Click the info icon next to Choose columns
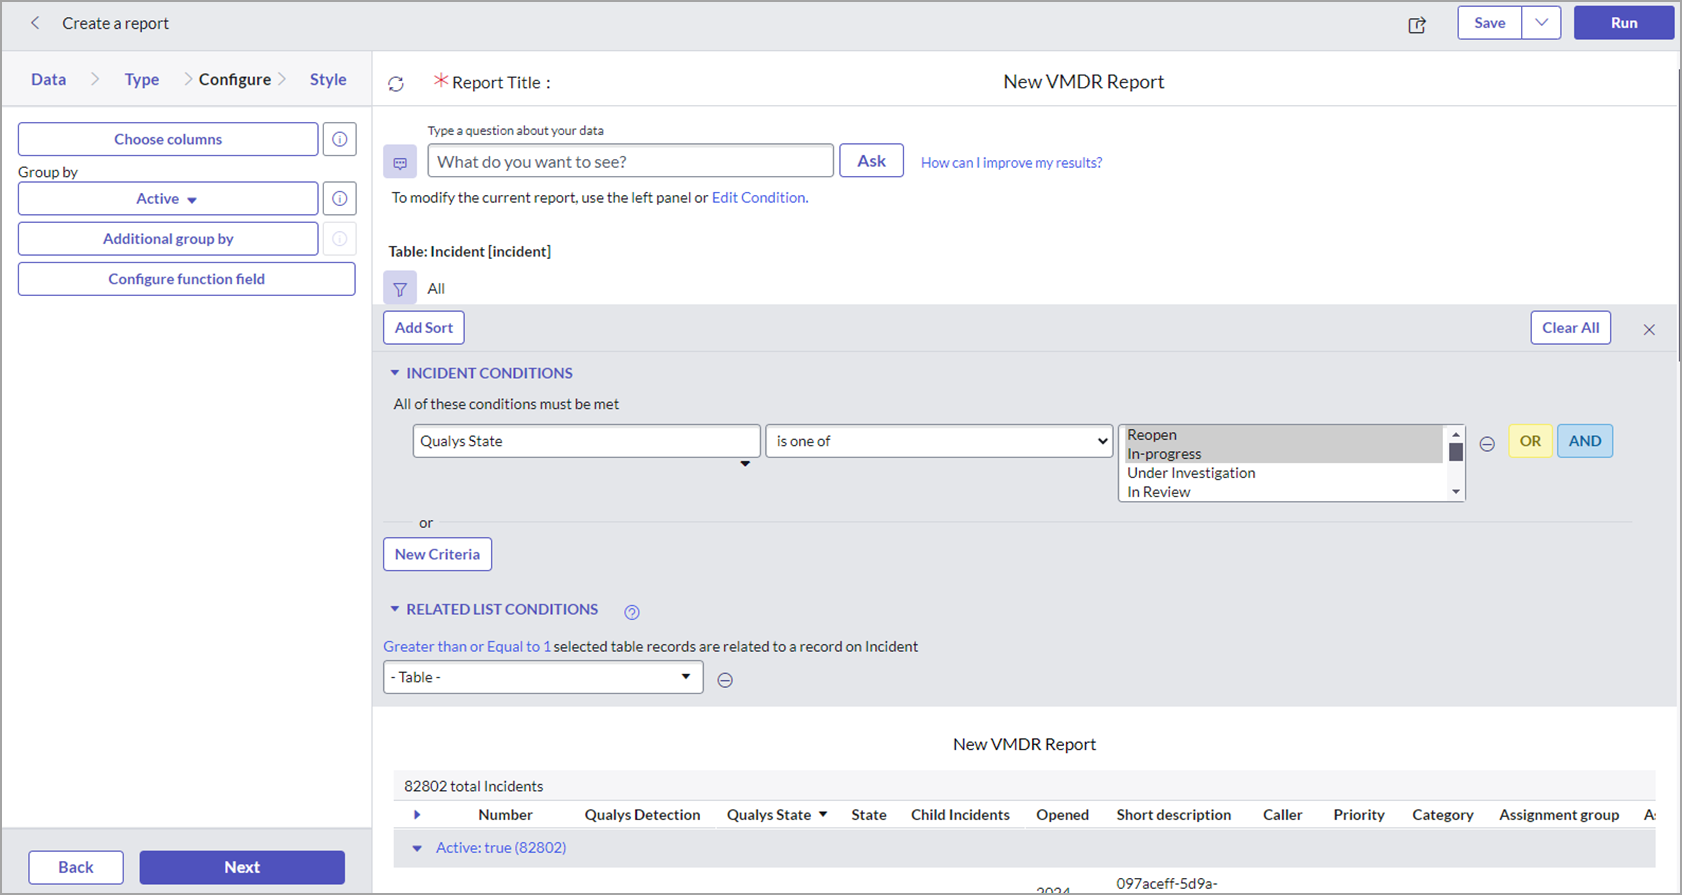The image size is (1682, 895). tap(340, 140)
